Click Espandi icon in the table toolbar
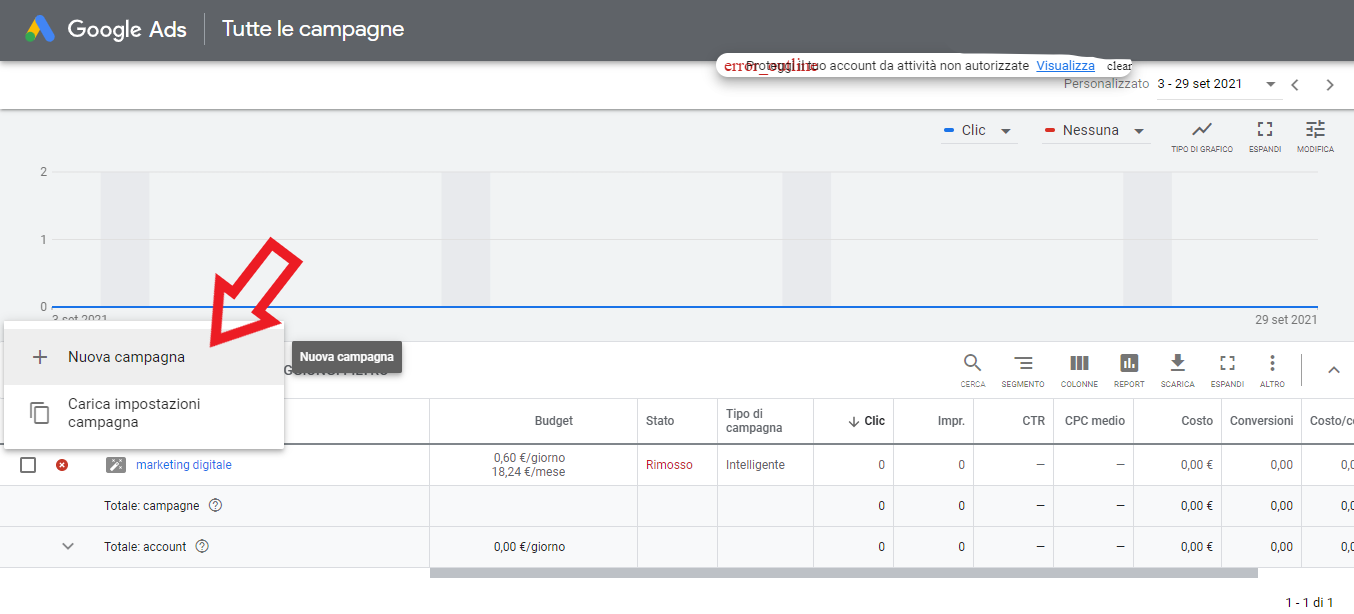1354x614 pixels. [x=1227, y=364]
